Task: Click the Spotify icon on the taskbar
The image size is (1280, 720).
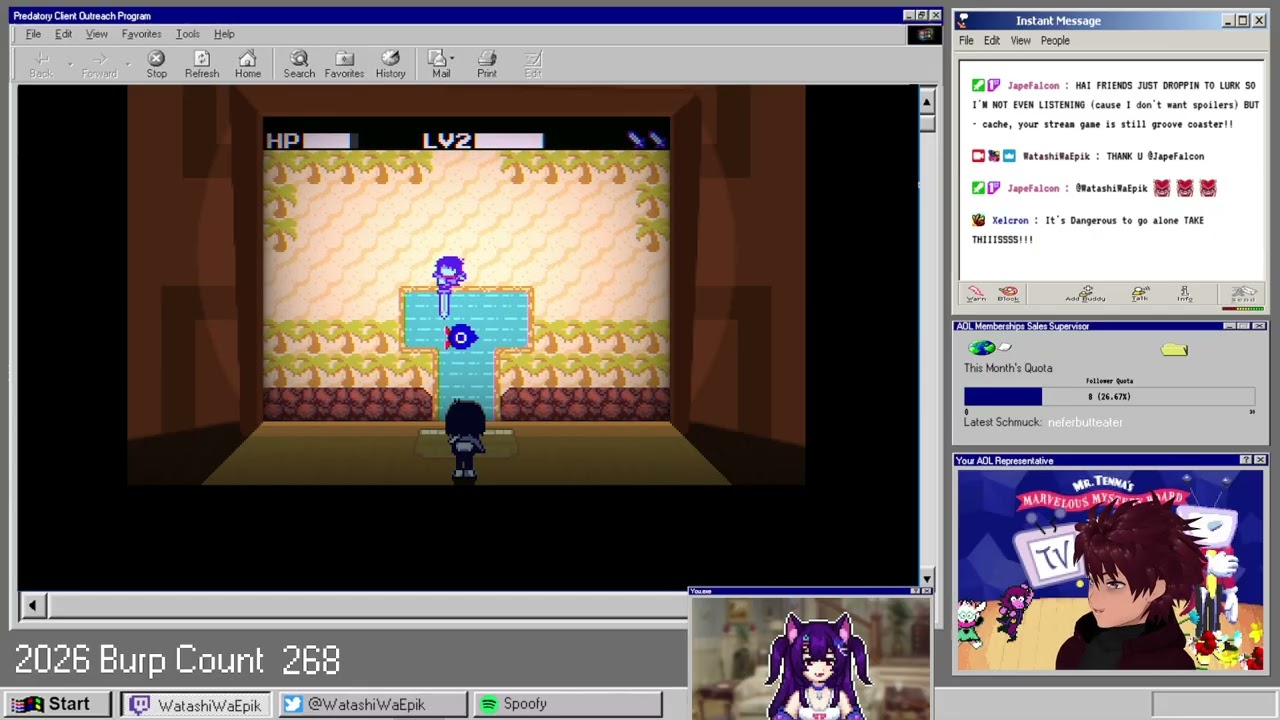Action: (x=489, y=705)
